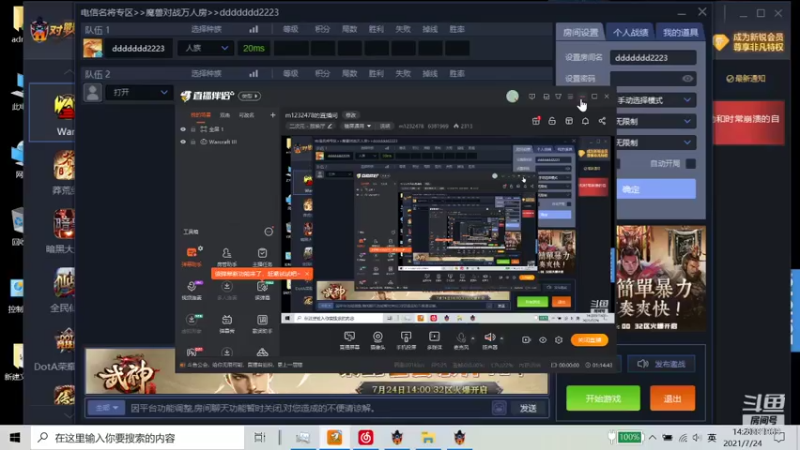
Task: Click the 手机投屏 phone casting icon
Action: pos(406,337)
